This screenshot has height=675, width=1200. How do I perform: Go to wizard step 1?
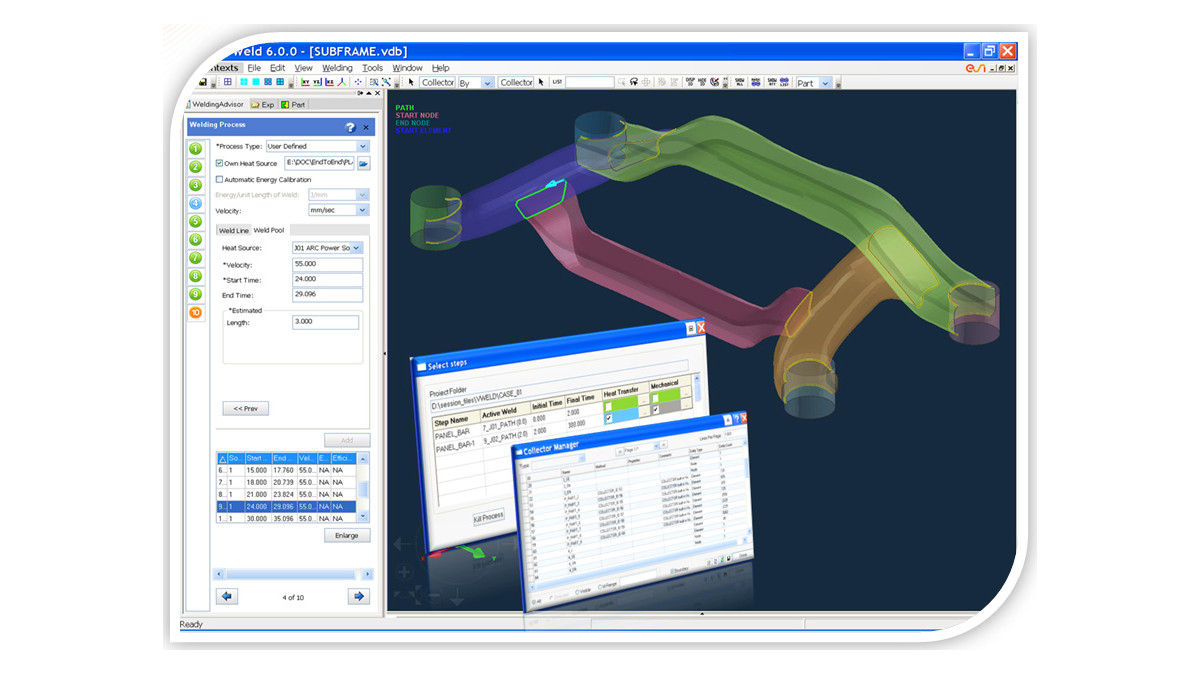(x=196, y=148)
